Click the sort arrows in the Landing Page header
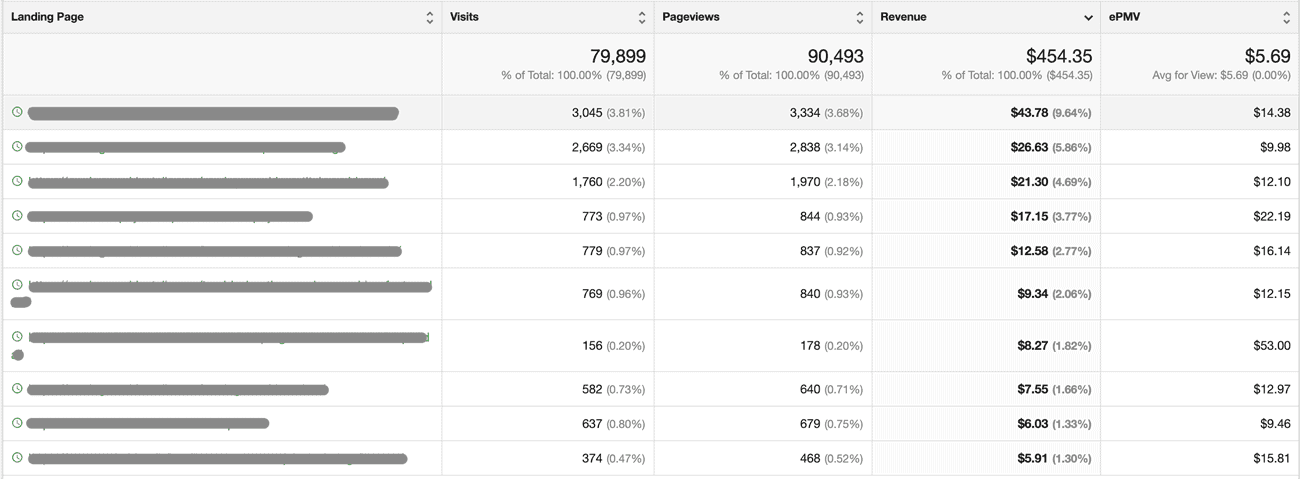Image resolution: width=1300 pixels, height=479 pixels. tap(429, 18)
